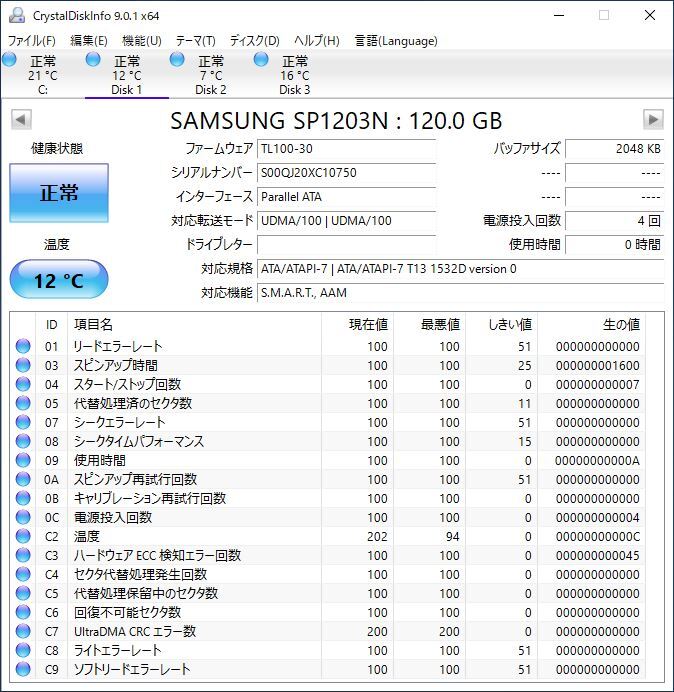Click the 現在値 column header

point(358,325)
